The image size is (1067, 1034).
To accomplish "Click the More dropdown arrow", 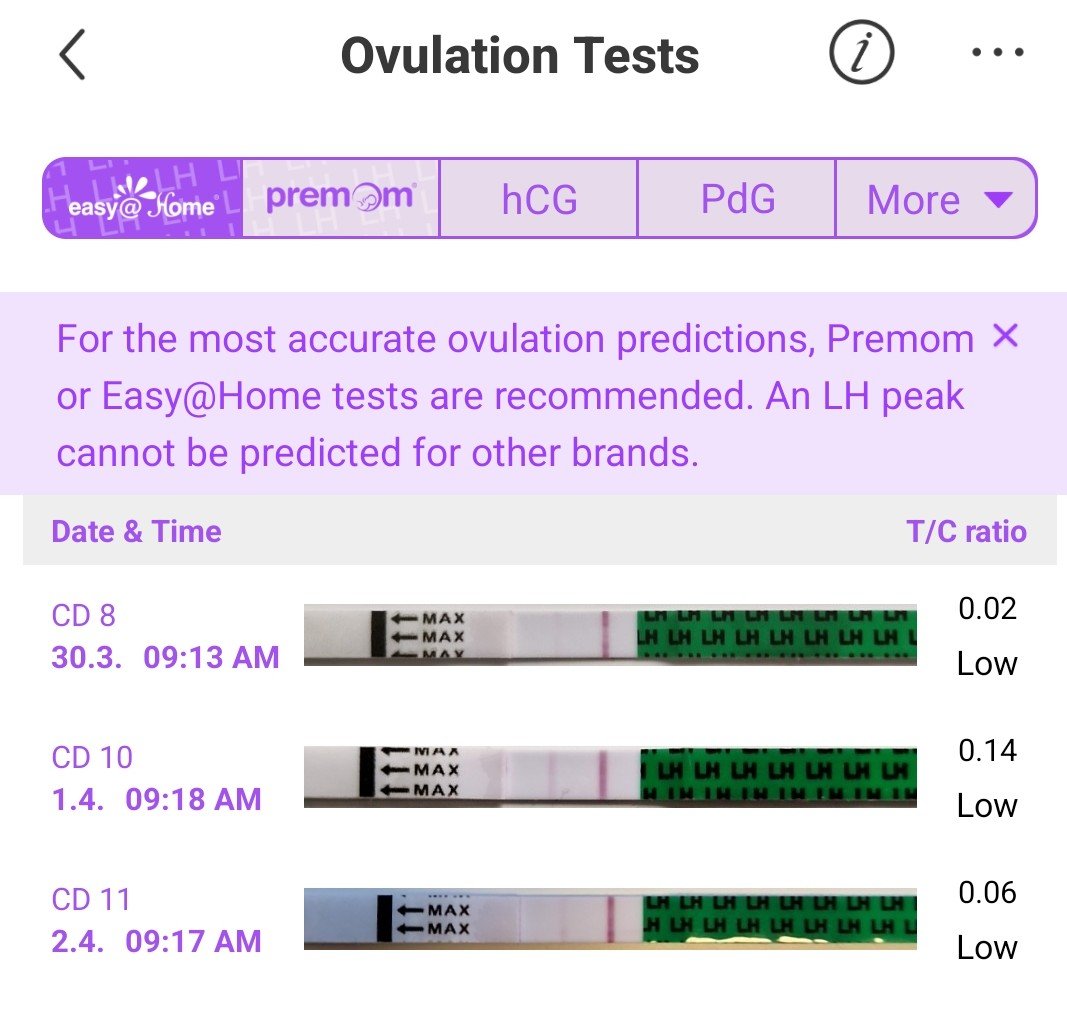I will tap(998, 200).
